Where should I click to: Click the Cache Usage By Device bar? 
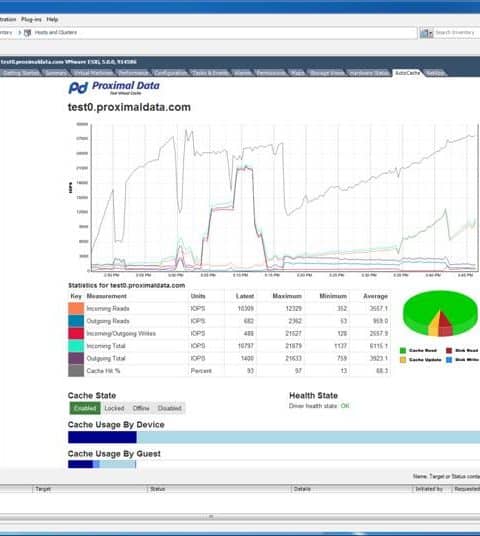[274, 437]
